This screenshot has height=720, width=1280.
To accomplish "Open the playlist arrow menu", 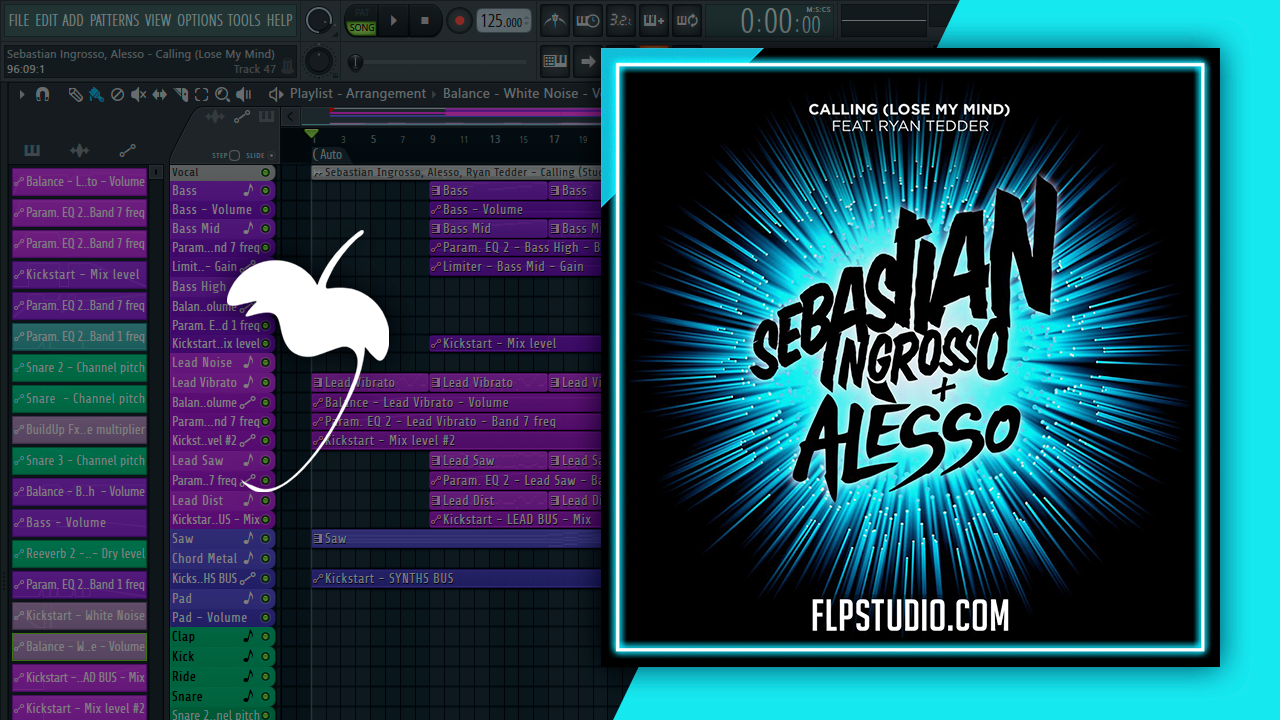I will [x=22, y=93].
